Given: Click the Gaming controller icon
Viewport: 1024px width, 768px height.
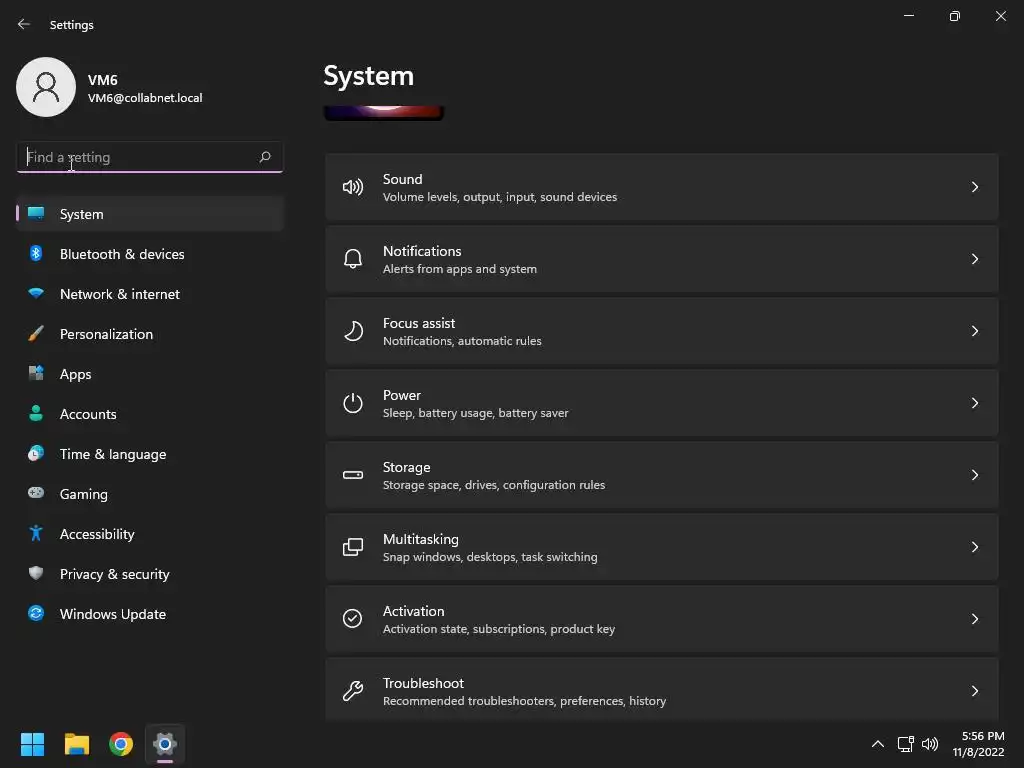Looking at the screenshot, I should (36, 494).
